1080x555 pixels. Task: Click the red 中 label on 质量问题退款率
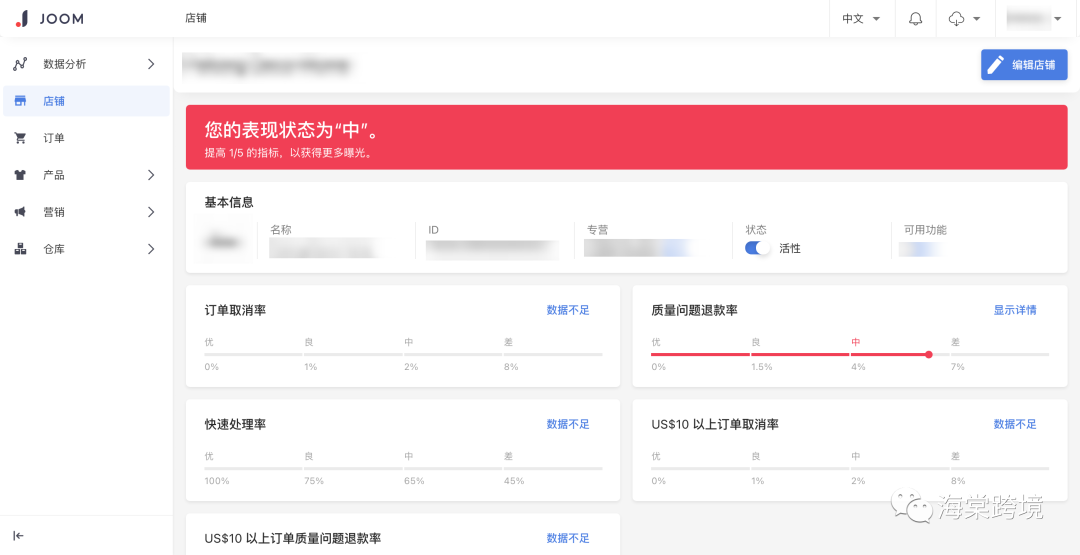855,342
